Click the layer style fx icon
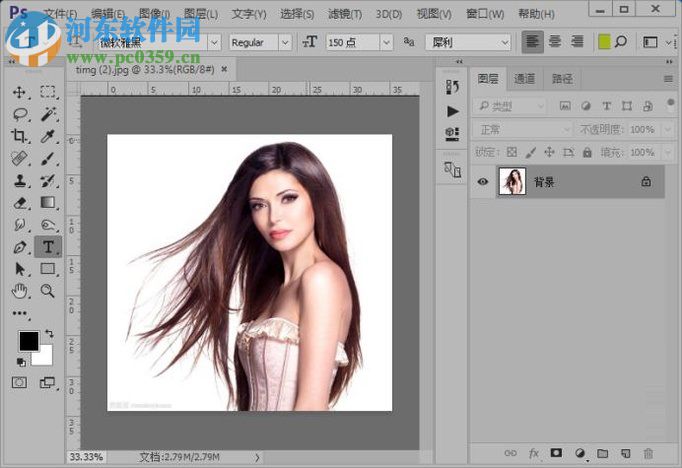The width and height of the screenshot is (682, 468). click(x=534, y=453)
